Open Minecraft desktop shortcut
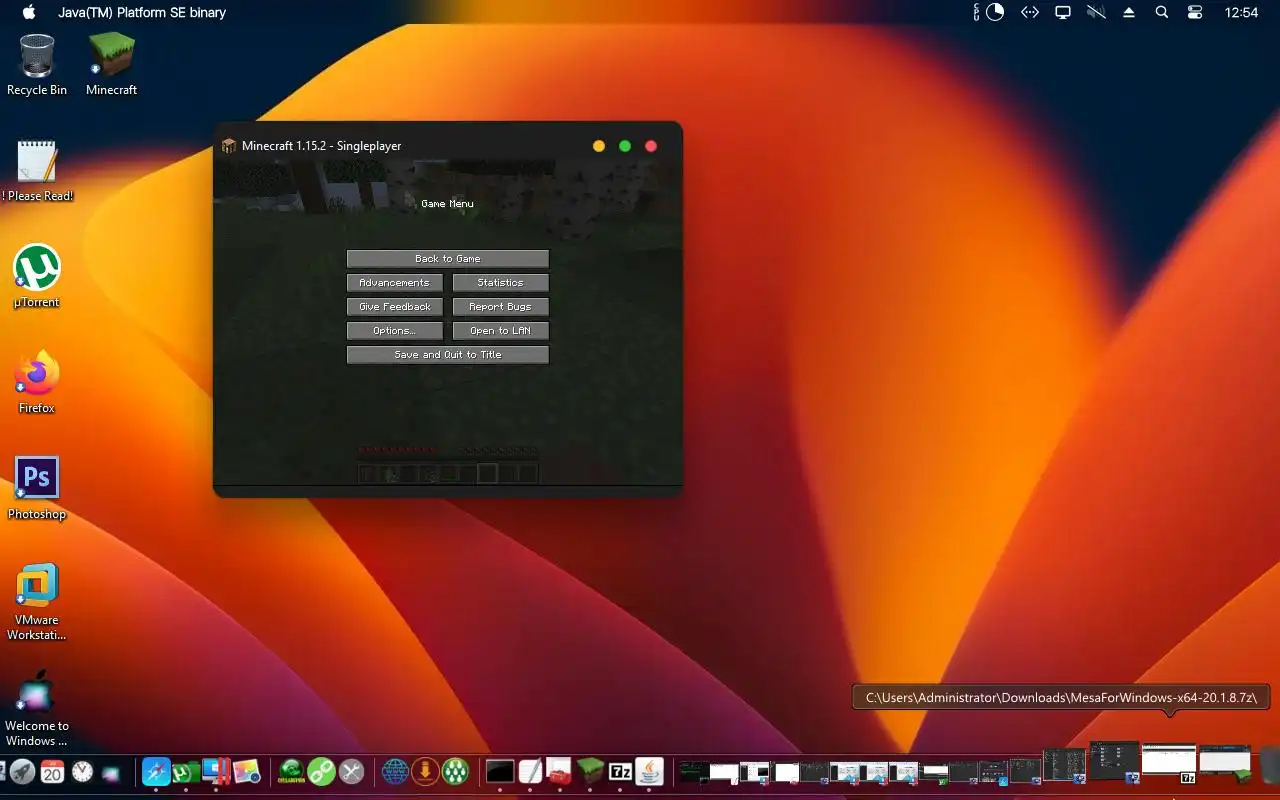Image resolution: width=1280 pixels, height=800 pixels. (x=111, y=64)
